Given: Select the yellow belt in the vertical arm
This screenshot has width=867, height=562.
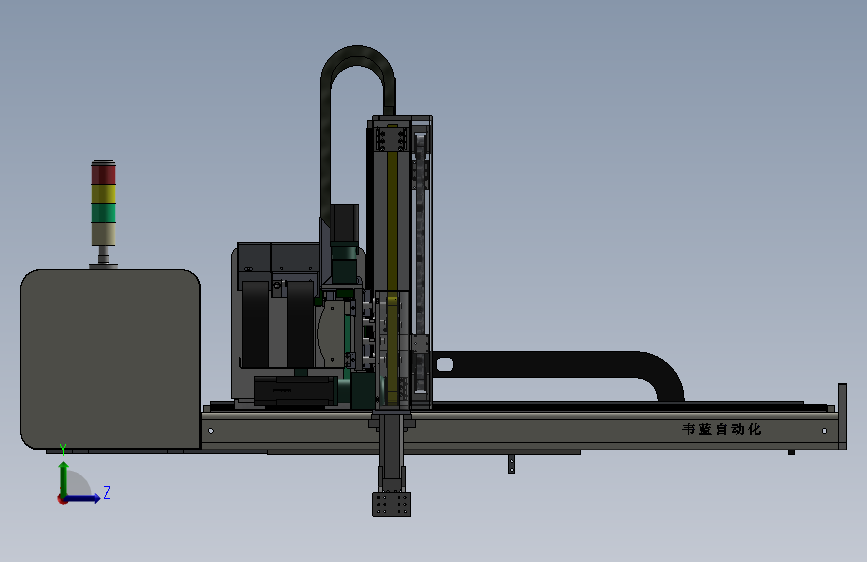Looking at the screenshot, I should pyautogui.click(x=392, y=266).
